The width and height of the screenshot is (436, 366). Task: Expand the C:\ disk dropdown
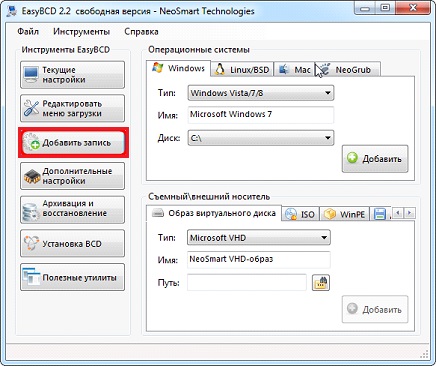(261, 138)
